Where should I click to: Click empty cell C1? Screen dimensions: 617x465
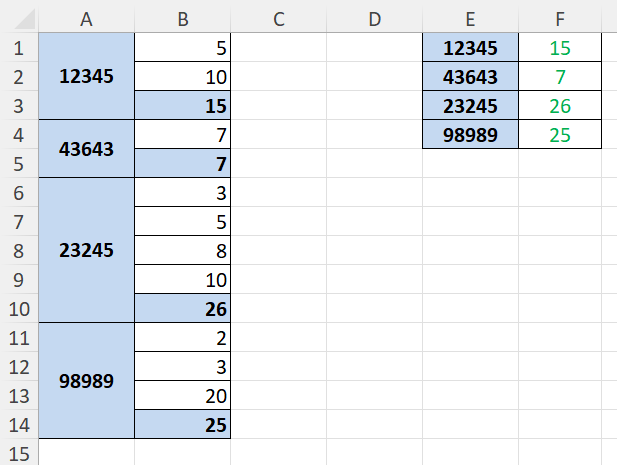point(279,47)
